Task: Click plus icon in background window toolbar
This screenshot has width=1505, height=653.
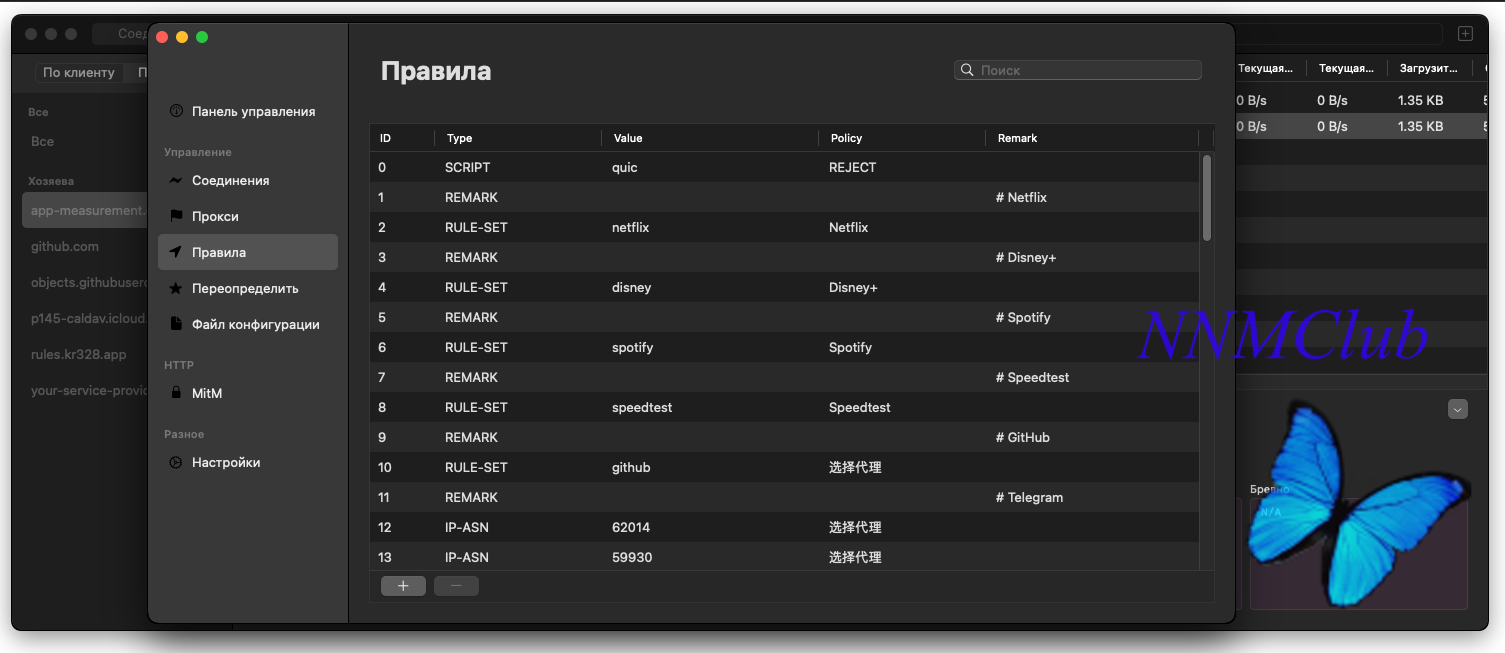Action: [x=1465, y=34]
